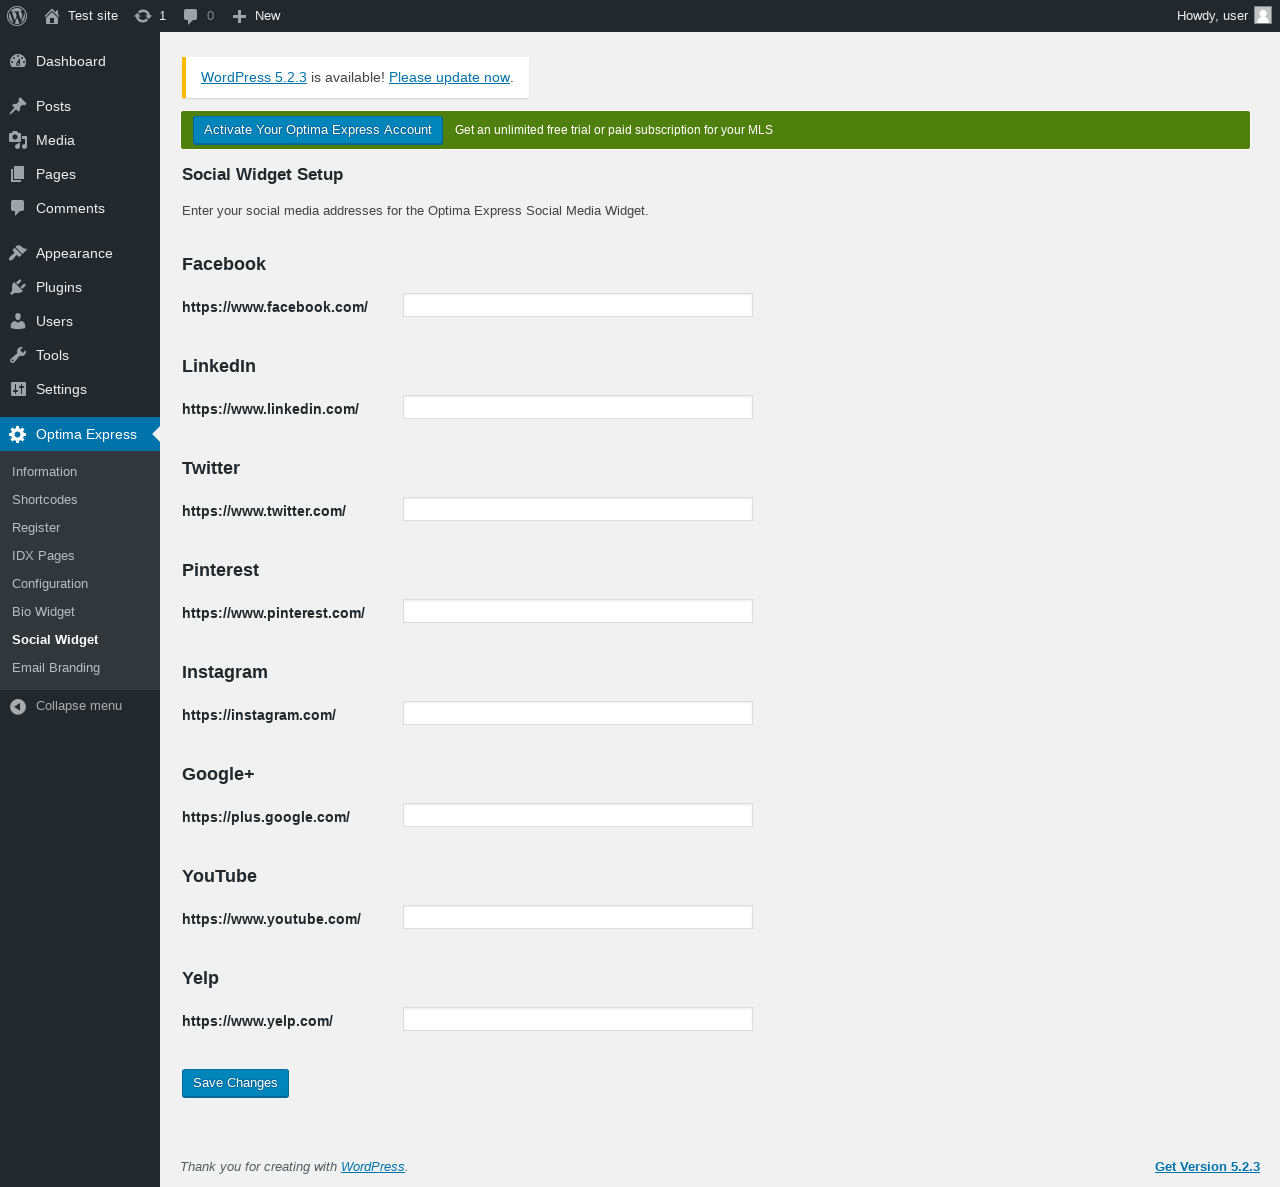Click the https://www.yelp.com/ label
1280x1187 pixels.
click(x=257, y=1021)
